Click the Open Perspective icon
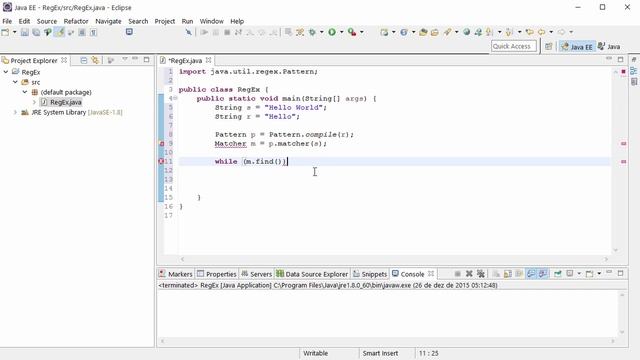640x360 pixels. 549,47
